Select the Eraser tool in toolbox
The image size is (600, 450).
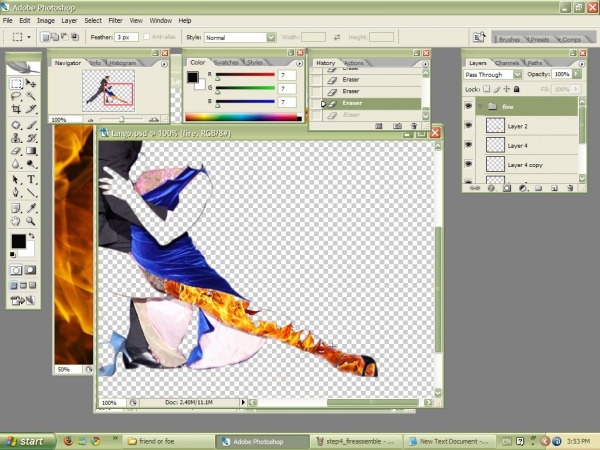[x=16, y=151]
